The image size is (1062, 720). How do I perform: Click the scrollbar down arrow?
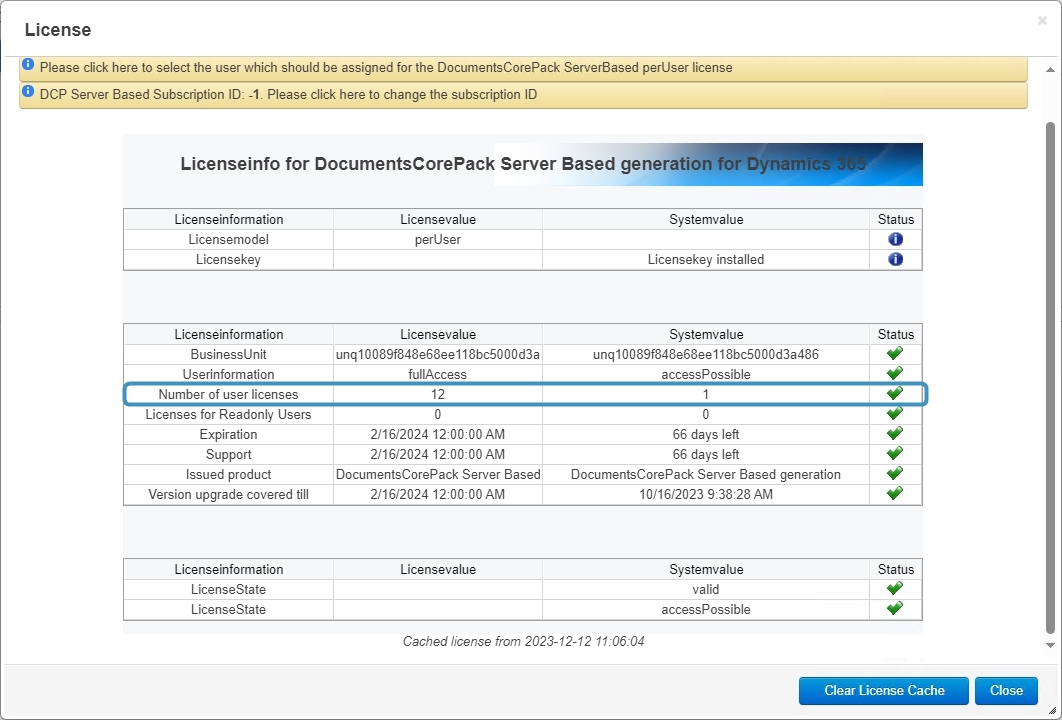tap(1050, 645)
